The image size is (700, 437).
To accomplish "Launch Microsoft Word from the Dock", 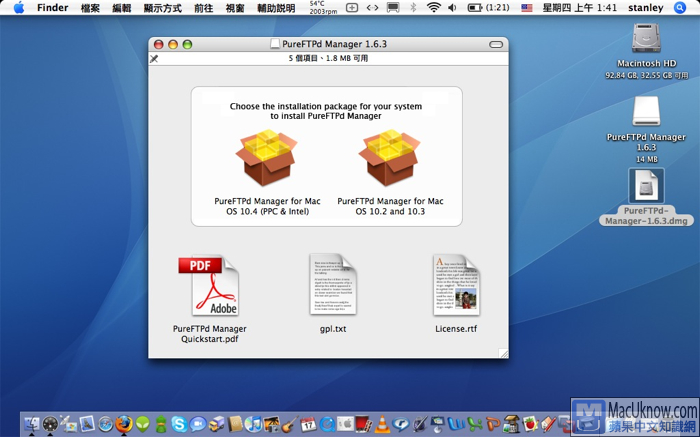I will (456, 424).
